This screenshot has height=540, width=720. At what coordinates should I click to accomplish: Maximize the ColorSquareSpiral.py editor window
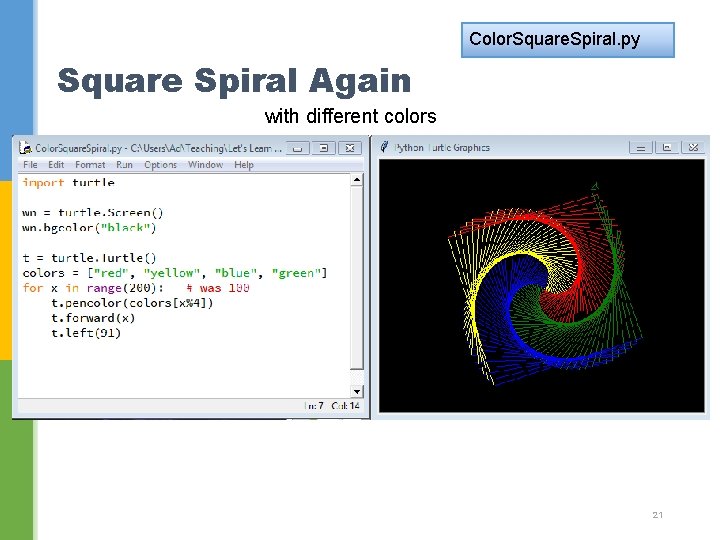click(x=324, y=148)
